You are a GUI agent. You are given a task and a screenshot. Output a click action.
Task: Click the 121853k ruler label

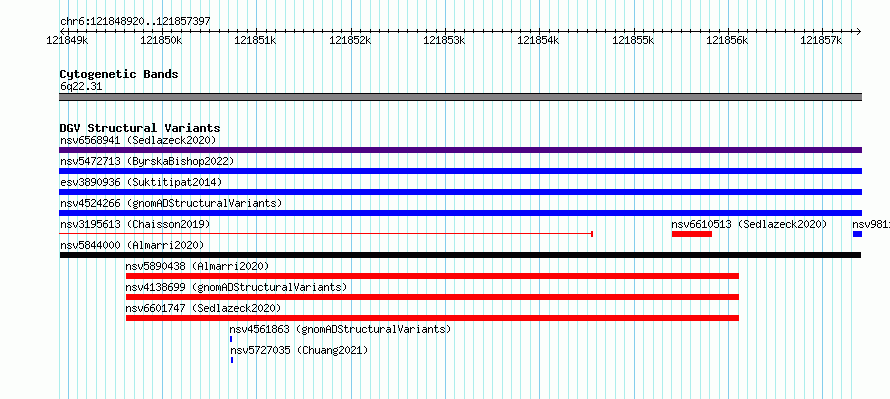coord(444,40)
